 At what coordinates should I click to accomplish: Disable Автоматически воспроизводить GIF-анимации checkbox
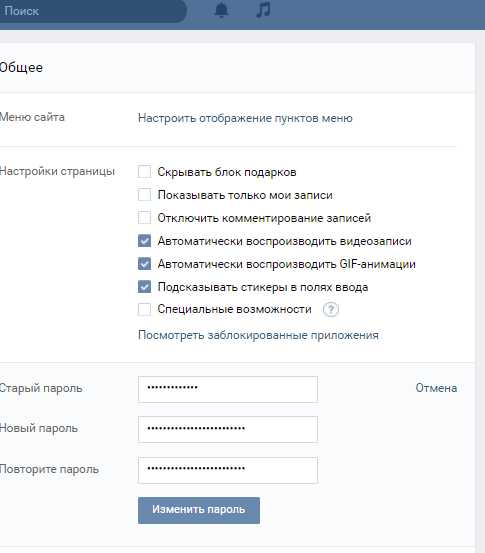[144, 264]
